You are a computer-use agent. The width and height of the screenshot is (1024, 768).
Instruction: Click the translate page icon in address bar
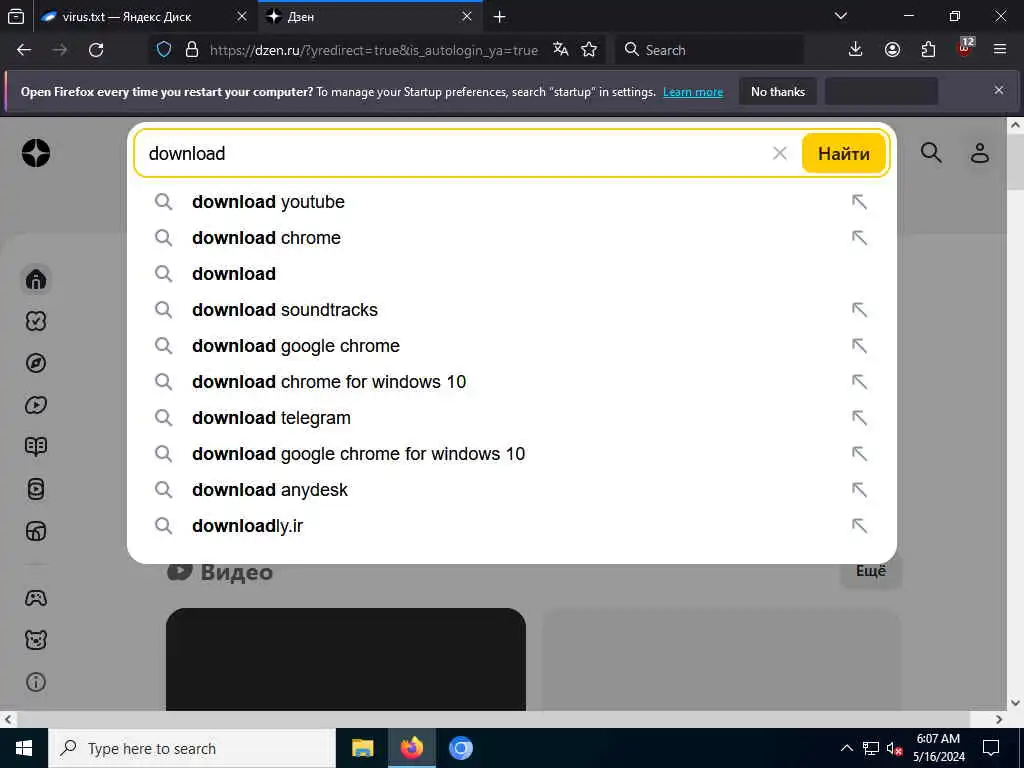(560, 50)
